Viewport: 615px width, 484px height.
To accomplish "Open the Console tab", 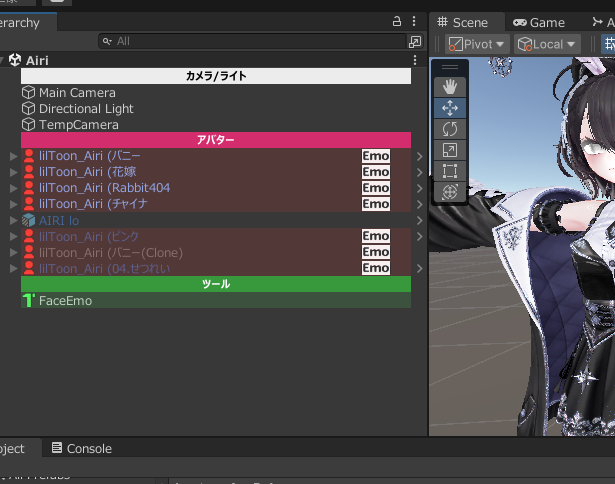I will [82, 448].
